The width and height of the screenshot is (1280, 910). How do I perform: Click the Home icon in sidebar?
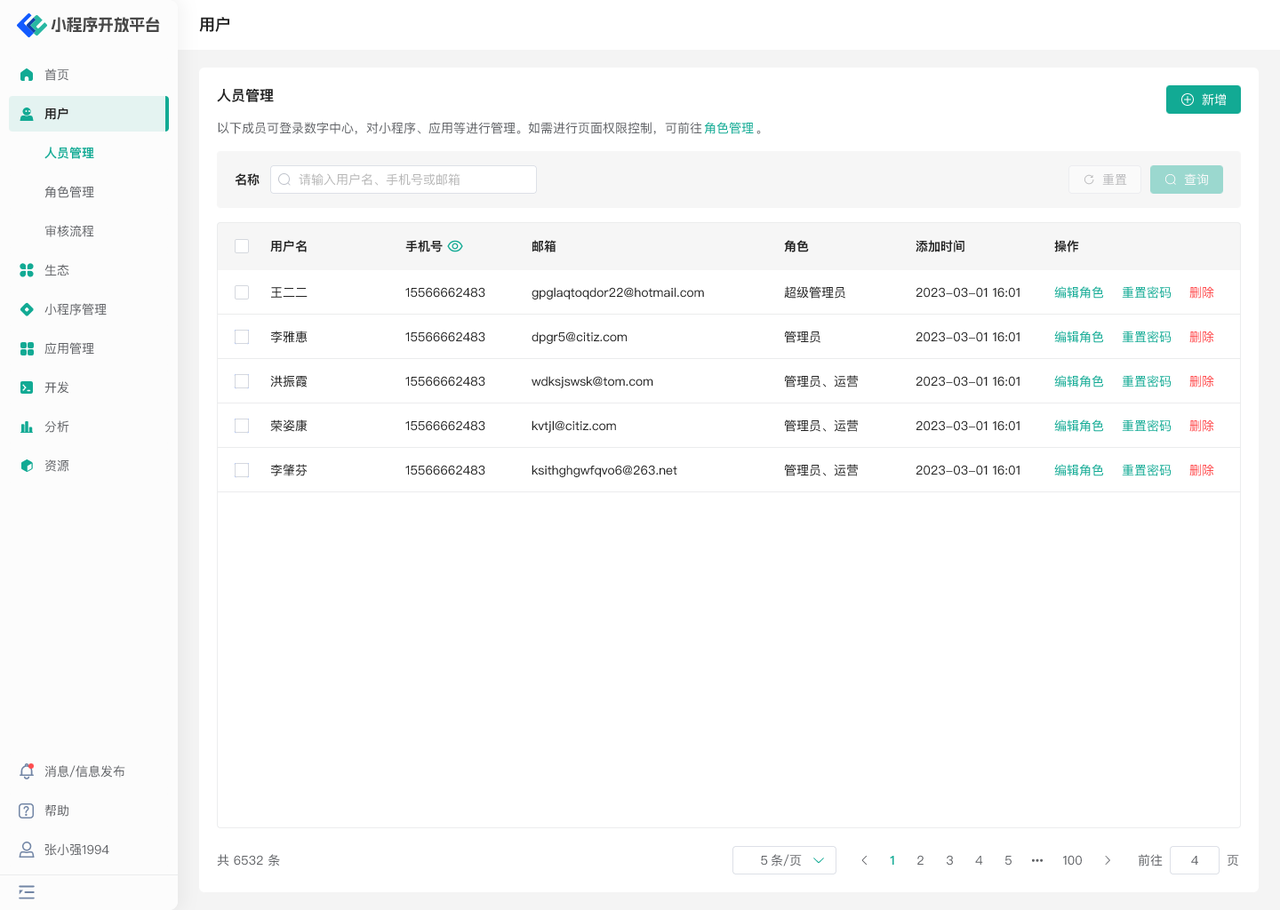pos(27,75)
